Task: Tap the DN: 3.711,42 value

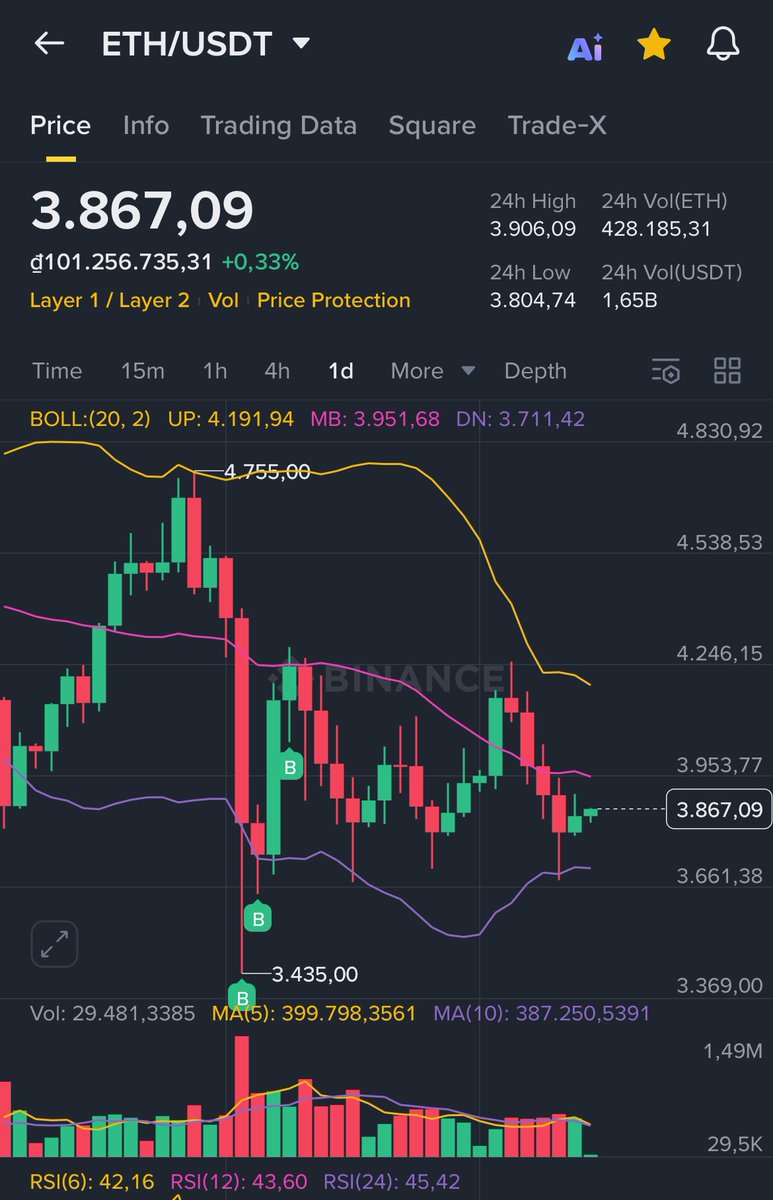Action: click(521, 419)
